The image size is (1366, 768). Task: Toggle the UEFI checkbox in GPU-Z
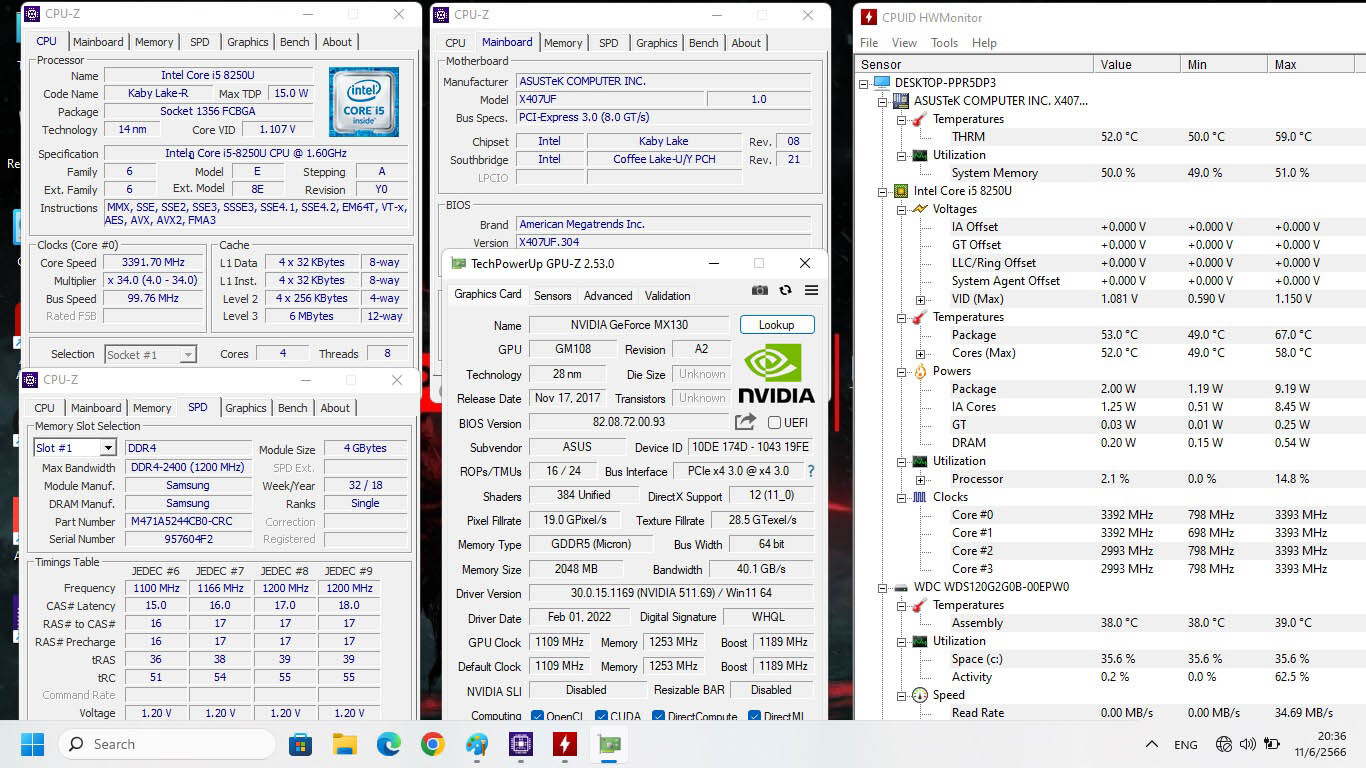[774, 423]
